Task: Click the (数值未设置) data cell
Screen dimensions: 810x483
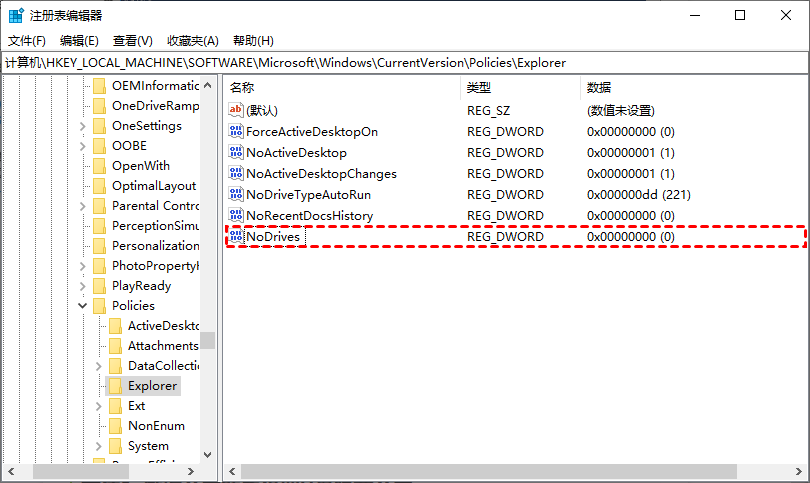Action: (620, 111)
